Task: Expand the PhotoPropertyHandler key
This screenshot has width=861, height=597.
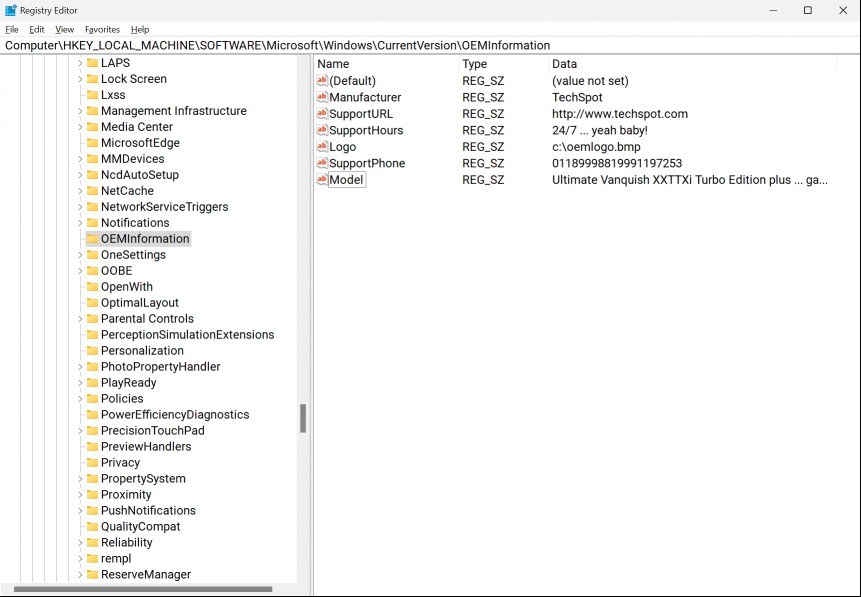Action: tap(80, 366)
